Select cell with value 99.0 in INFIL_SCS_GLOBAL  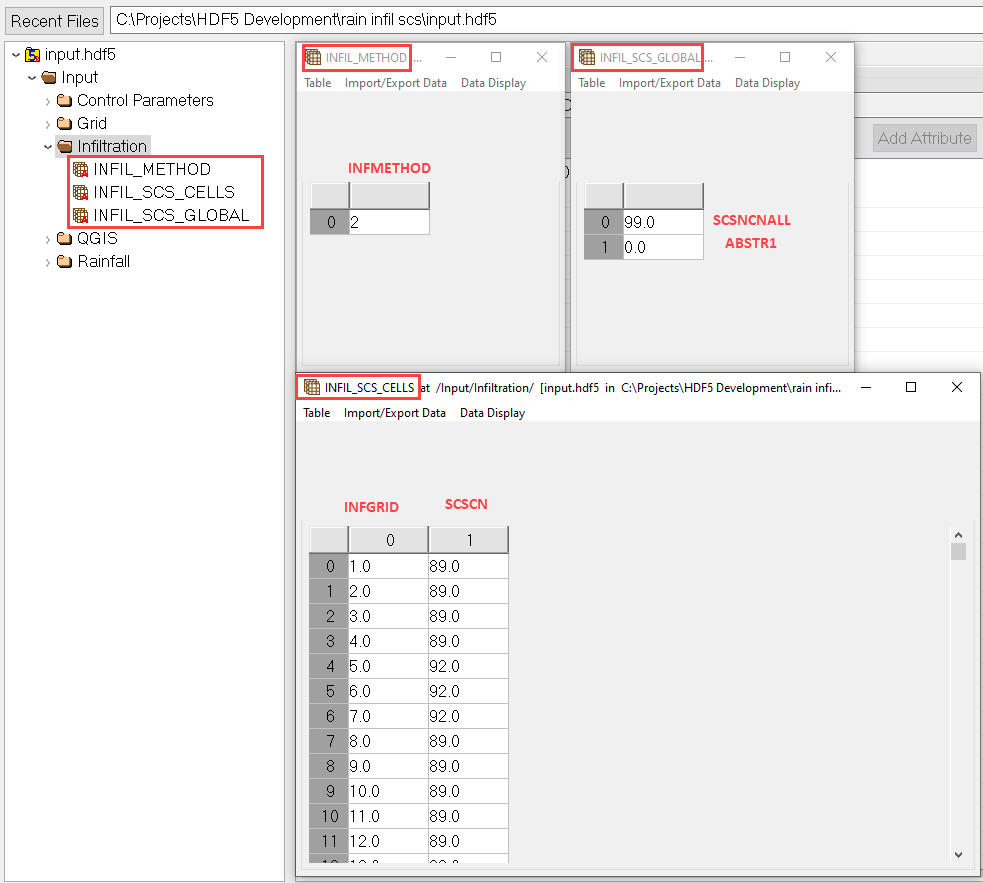coord(662,222)
